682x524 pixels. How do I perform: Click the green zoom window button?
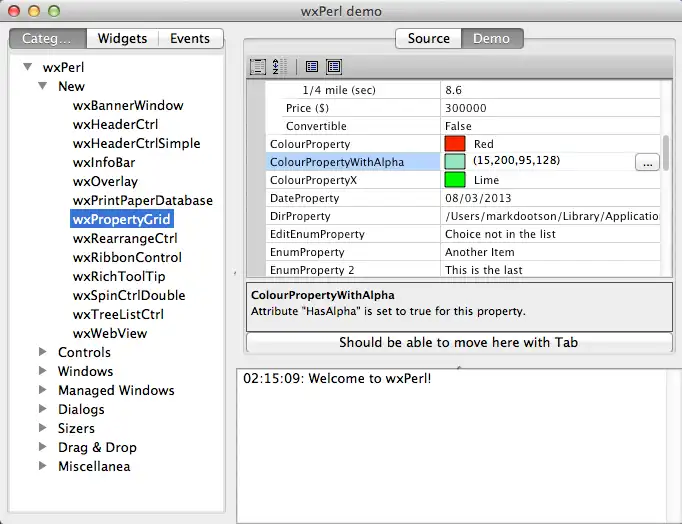pyautogui.click(x=54, y=11)
